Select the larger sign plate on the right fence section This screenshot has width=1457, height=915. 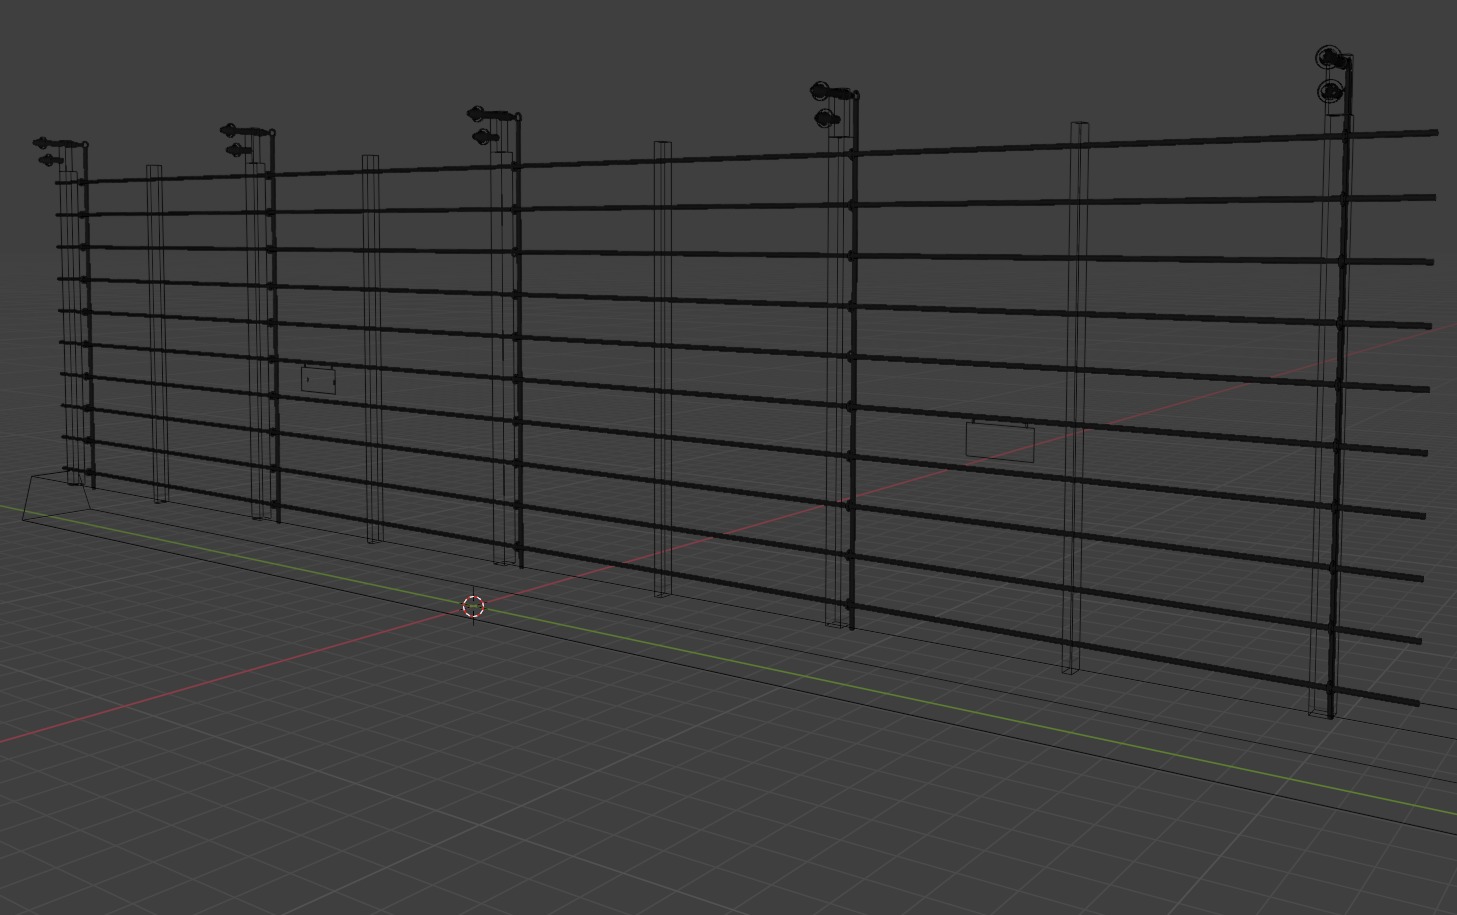click(x=999, y=440)
